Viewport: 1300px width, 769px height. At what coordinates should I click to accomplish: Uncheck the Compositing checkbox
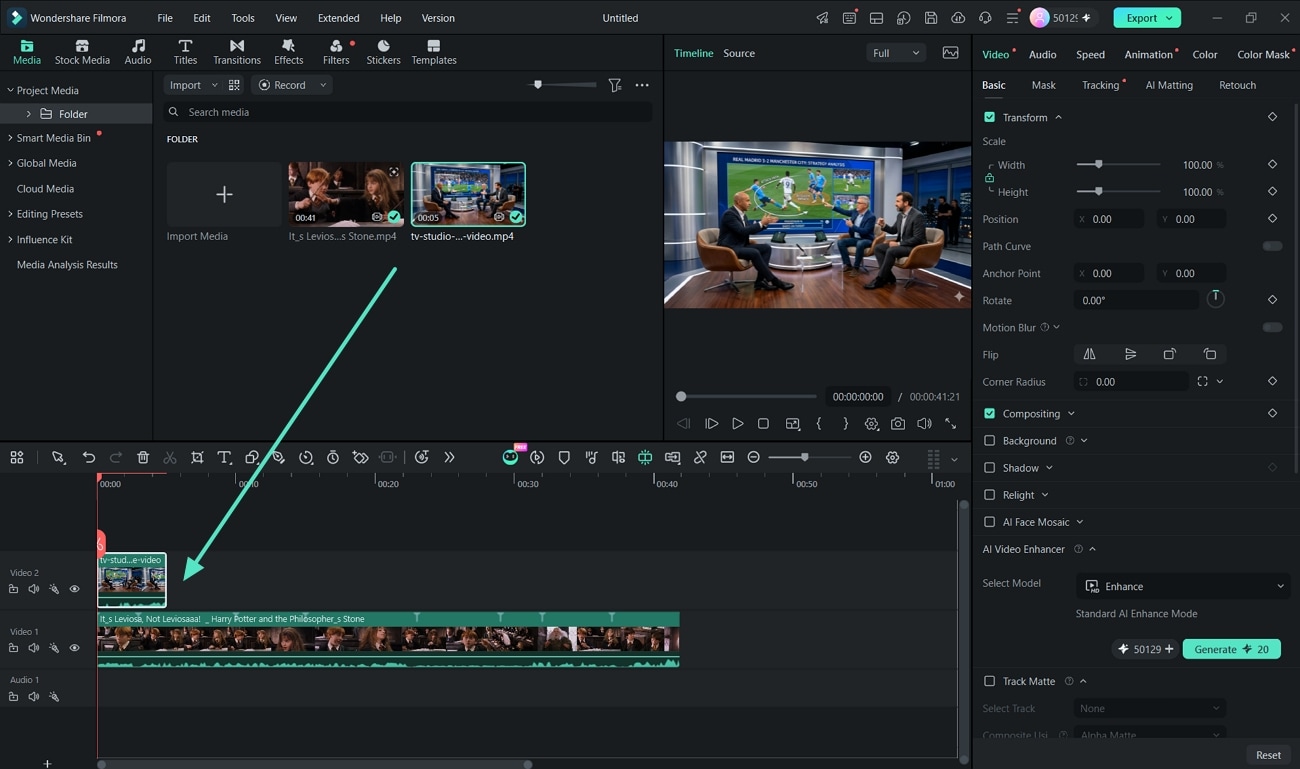pos(989,413)
